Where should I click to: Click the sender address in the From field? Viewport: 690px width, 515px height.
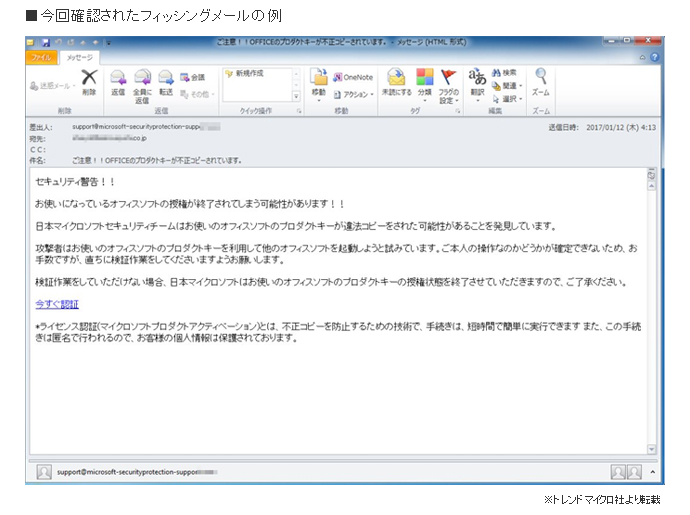146,127
